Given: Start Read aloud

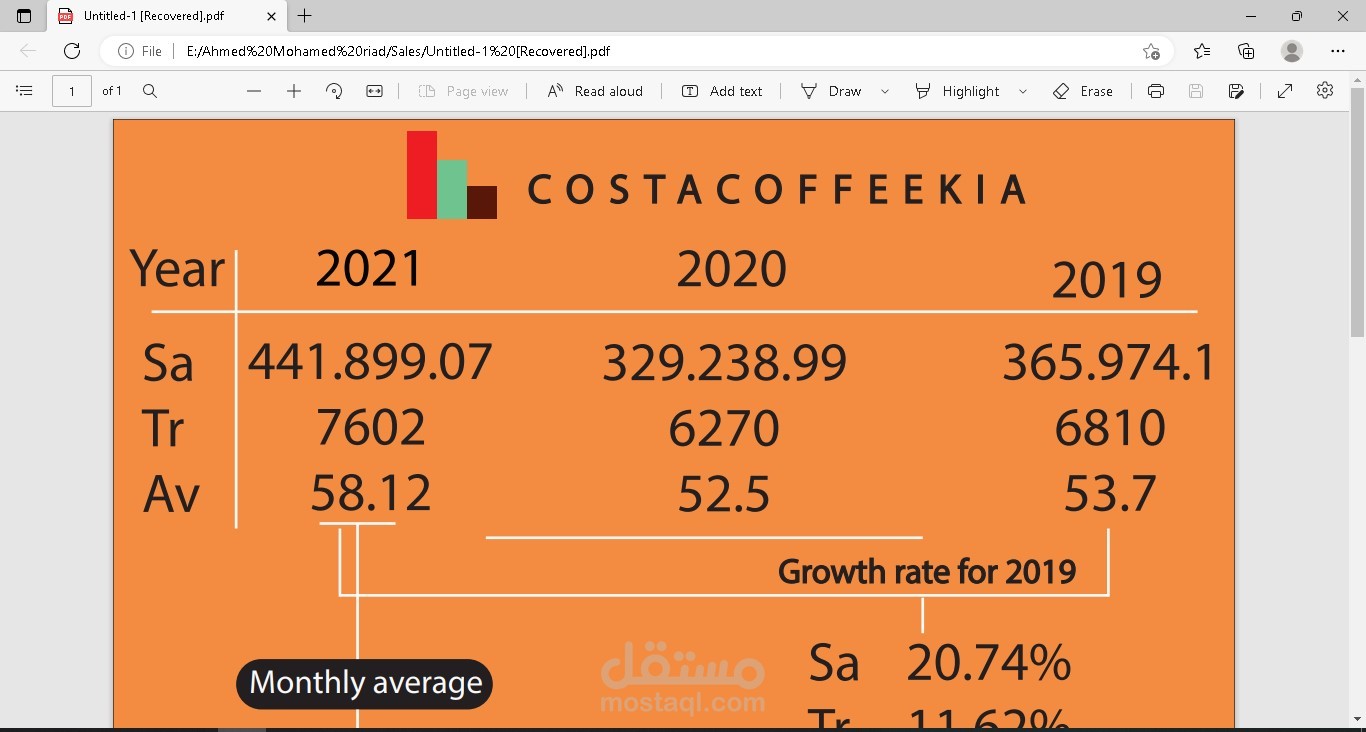Looking at the screenshot, I should coord(595,91).
